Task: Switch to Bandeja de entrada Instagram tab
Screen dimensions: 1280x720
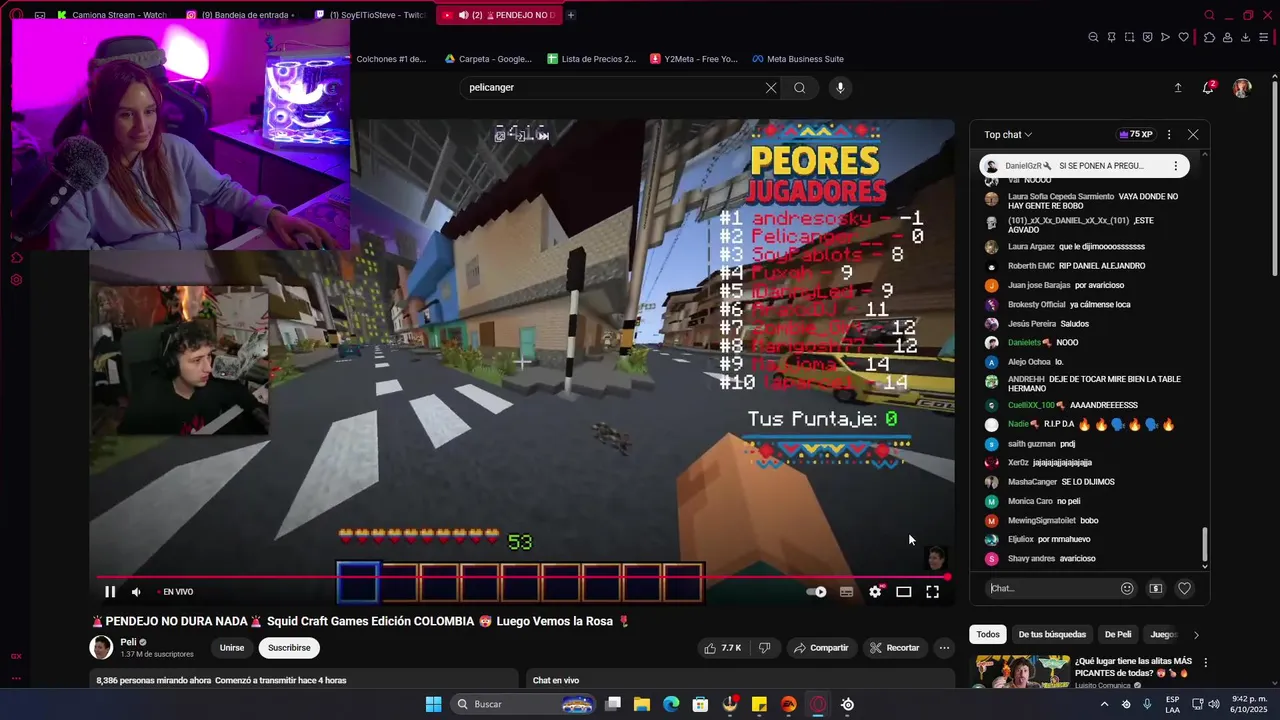Action: 241,15
